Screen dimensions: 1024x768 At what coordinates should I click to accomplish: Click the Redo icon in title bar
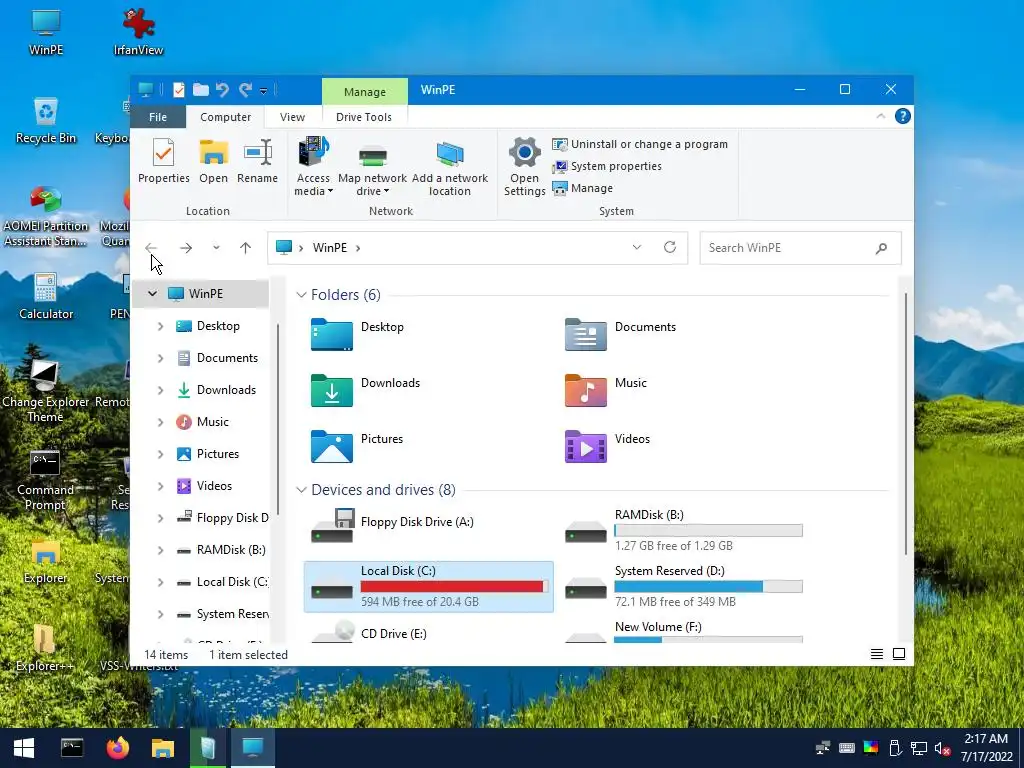click(x=246, y=90)
